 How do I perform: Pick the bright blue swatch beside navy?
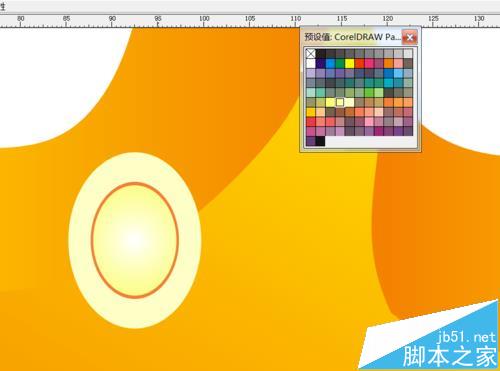[330, 63]
